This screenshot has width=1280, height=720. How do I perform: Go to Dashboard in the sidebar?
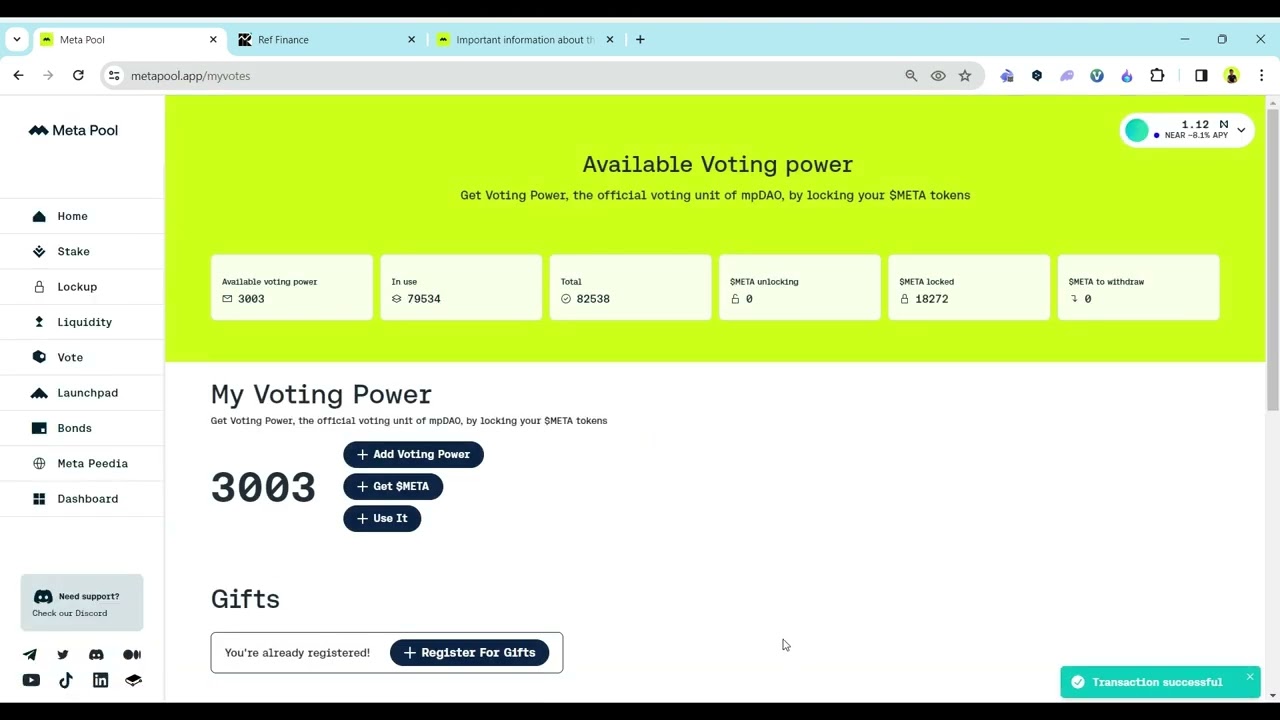click(x=87, y=499)
